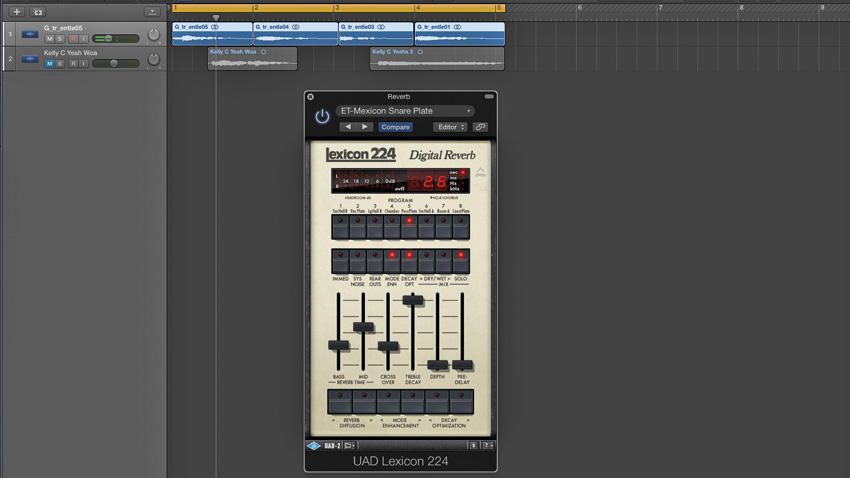850x478 pixels.
Task: Unmute the Kelly C Yeah Woa track
Action: 49,63
